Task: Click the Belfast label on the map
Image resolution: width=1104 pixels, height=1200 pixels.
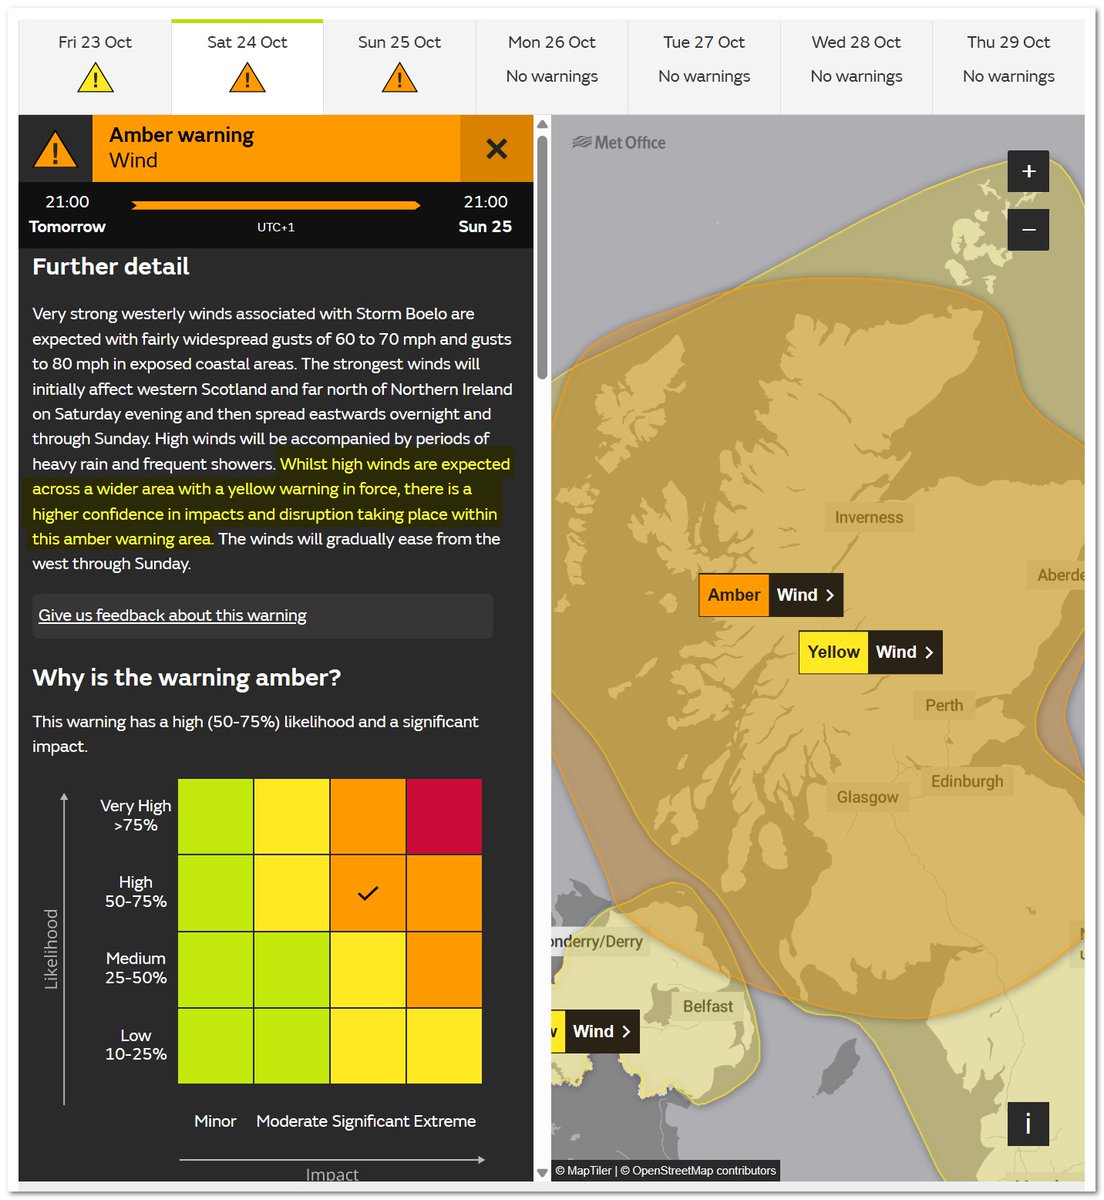Action: coord(708,1006)
